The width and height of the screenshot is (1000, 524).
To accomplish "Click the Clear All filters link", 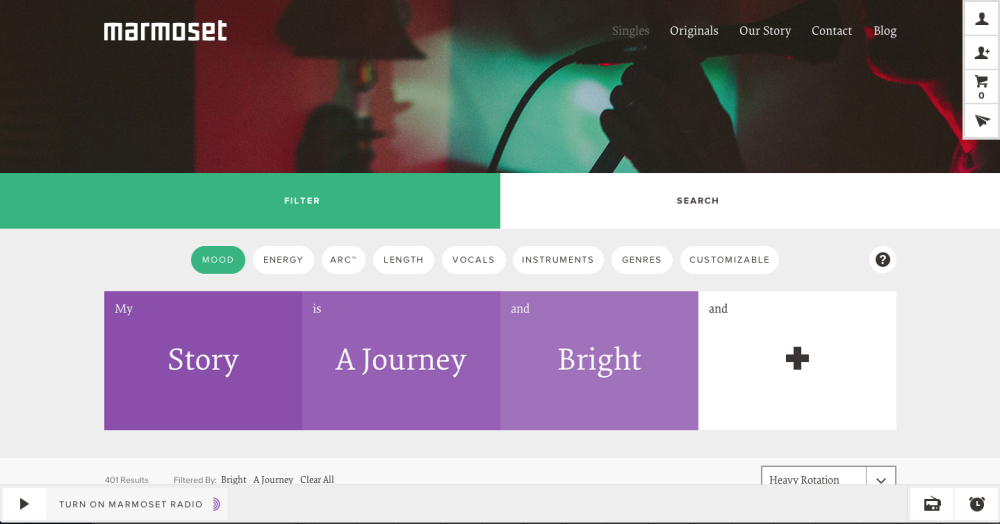I will point(317,480).
